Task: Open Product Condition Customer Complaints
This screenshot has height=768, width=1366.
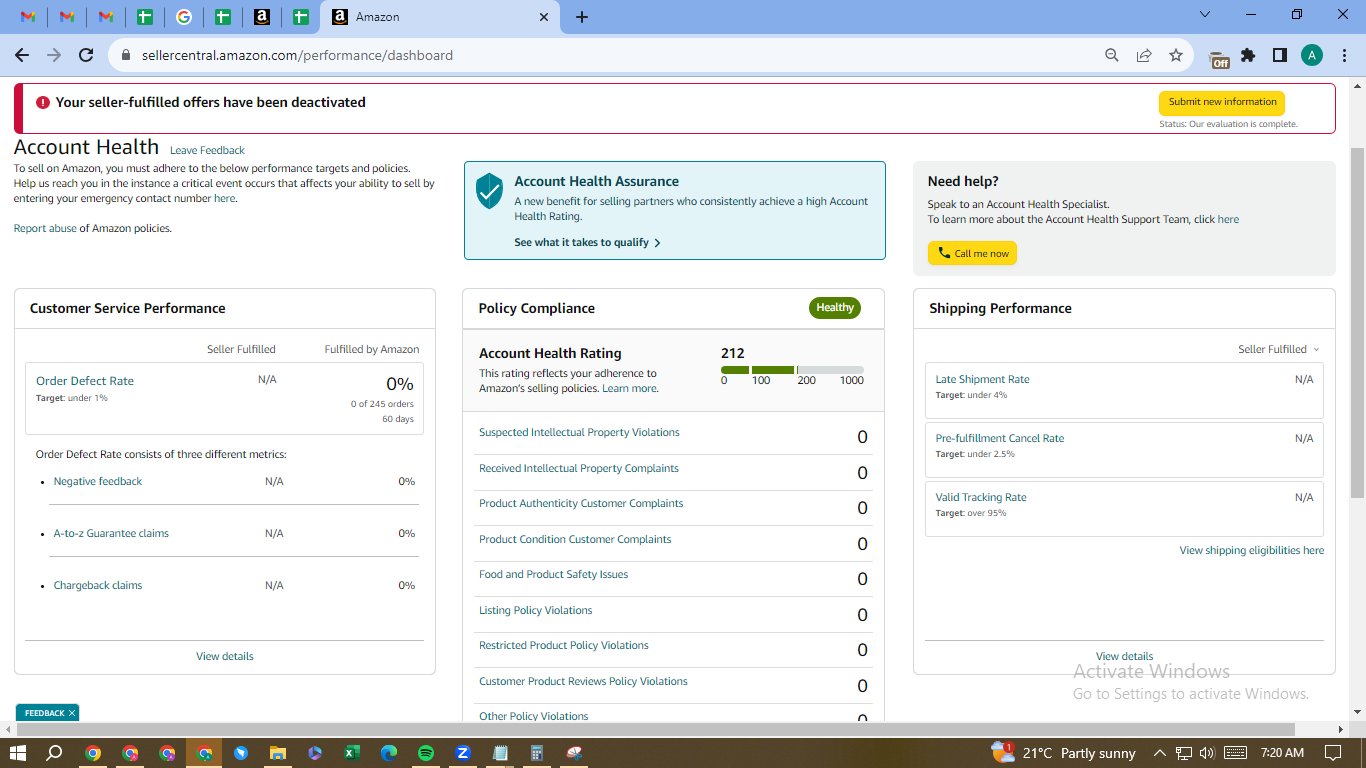Action: coord(575,539)
